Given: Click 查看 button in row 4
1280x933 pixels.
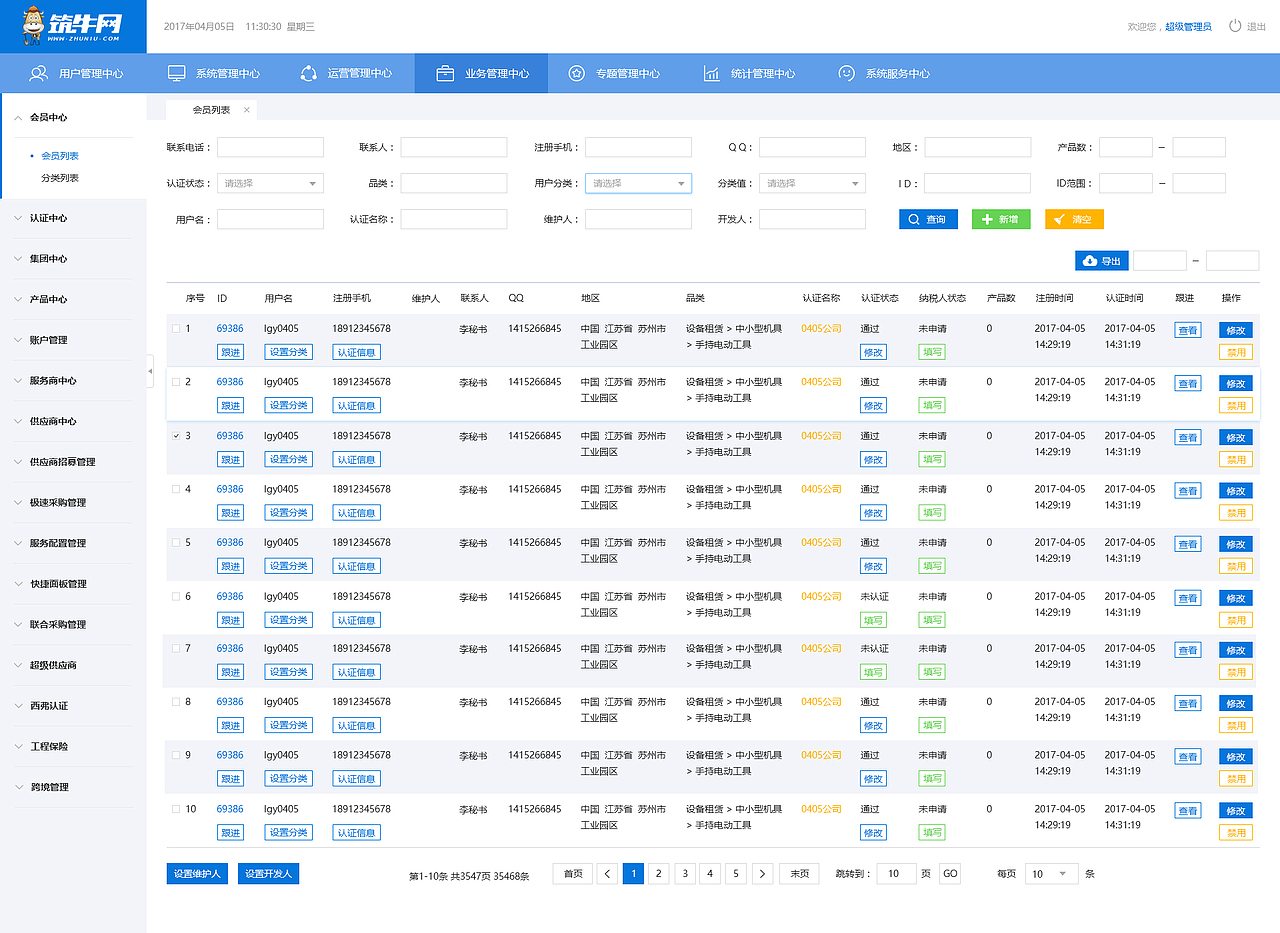Looking at the screenshot, I should tap(1187, 491).
